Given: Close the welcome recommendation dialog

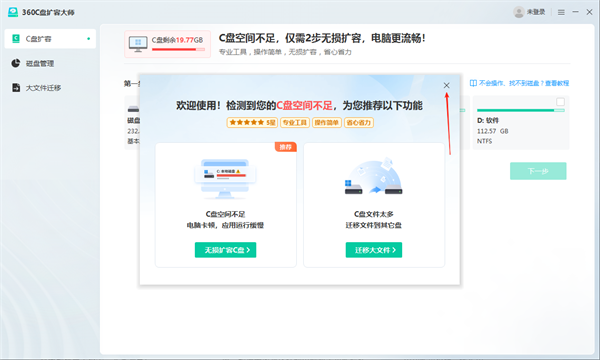Looking at the screenshot, I should tap(446, 85).
